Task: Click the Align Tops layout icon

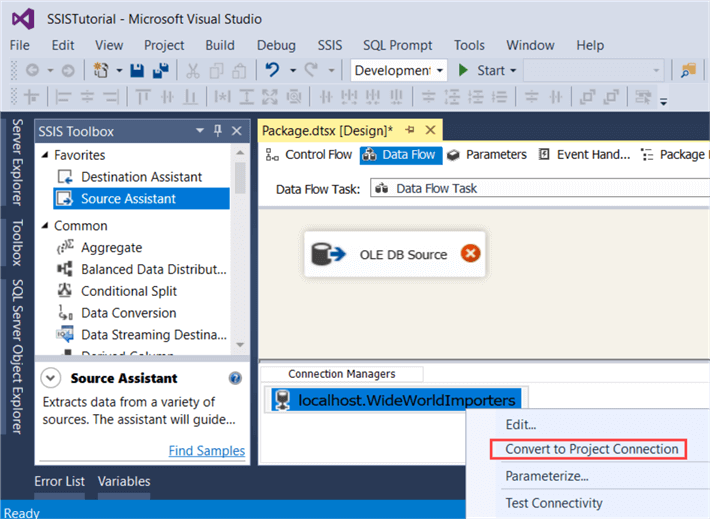Action: (143, 97)
